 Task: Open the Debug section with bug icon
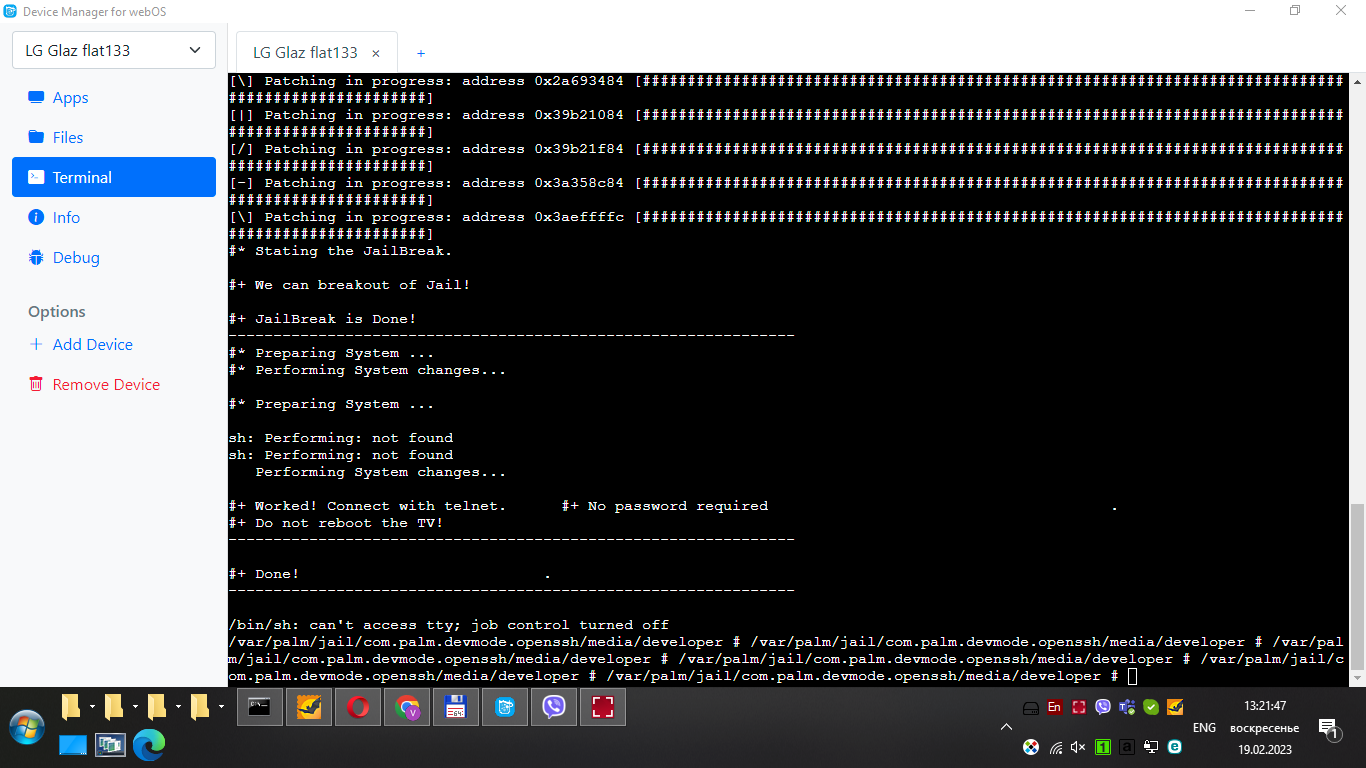click(x=76, y=258)
